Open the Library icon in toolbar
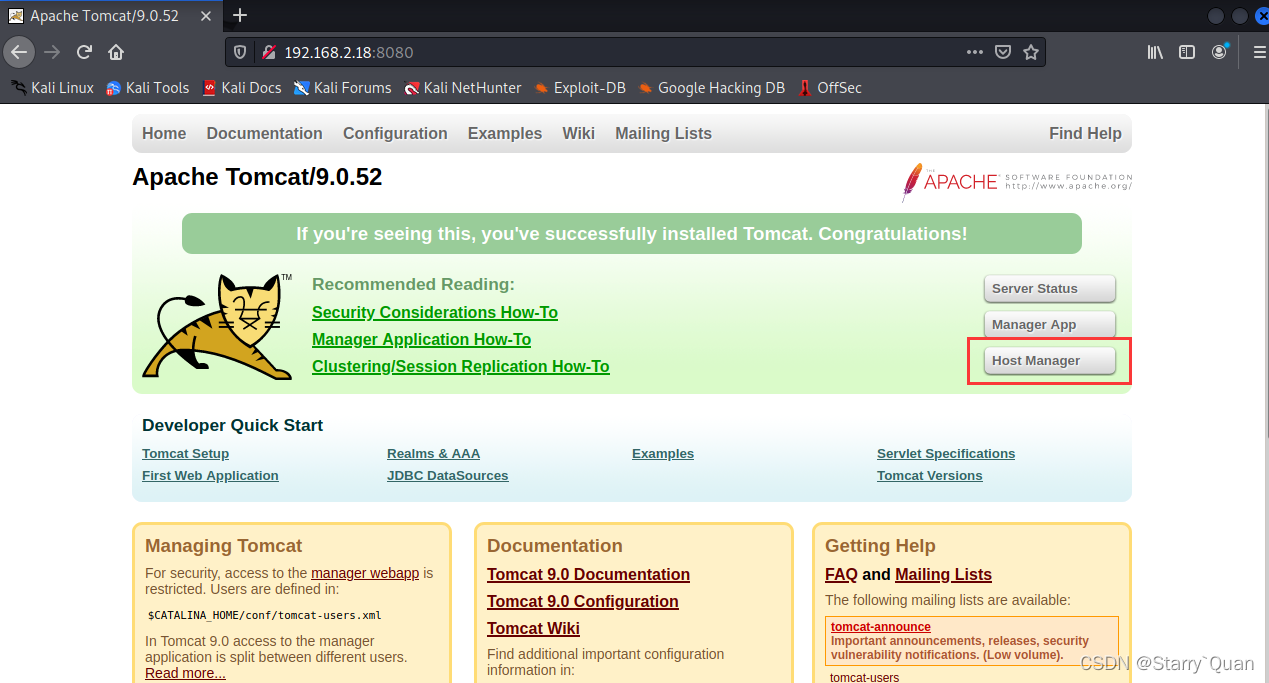This screenshot has height=683, width=1269. pyautogui.click(x=1155, y=52)
